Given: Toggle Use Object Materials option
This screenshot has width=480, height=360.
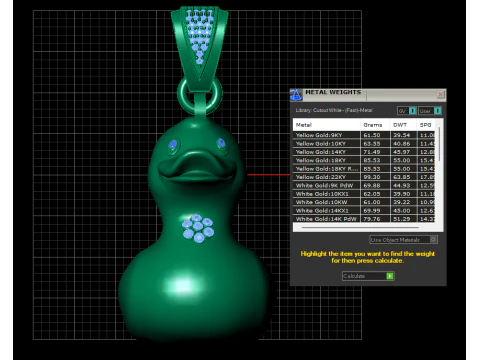Looking at the screenshot, I should point(403,239).
